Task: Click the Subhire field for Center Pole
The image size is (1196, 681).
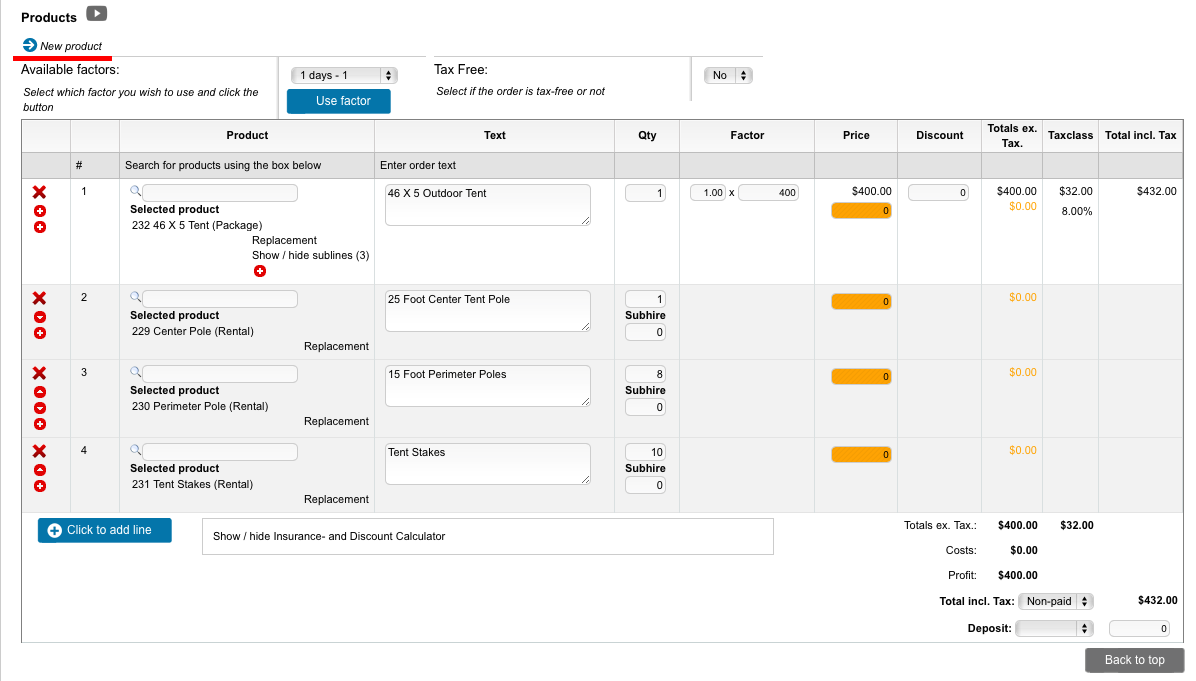Action: [645, 332]
